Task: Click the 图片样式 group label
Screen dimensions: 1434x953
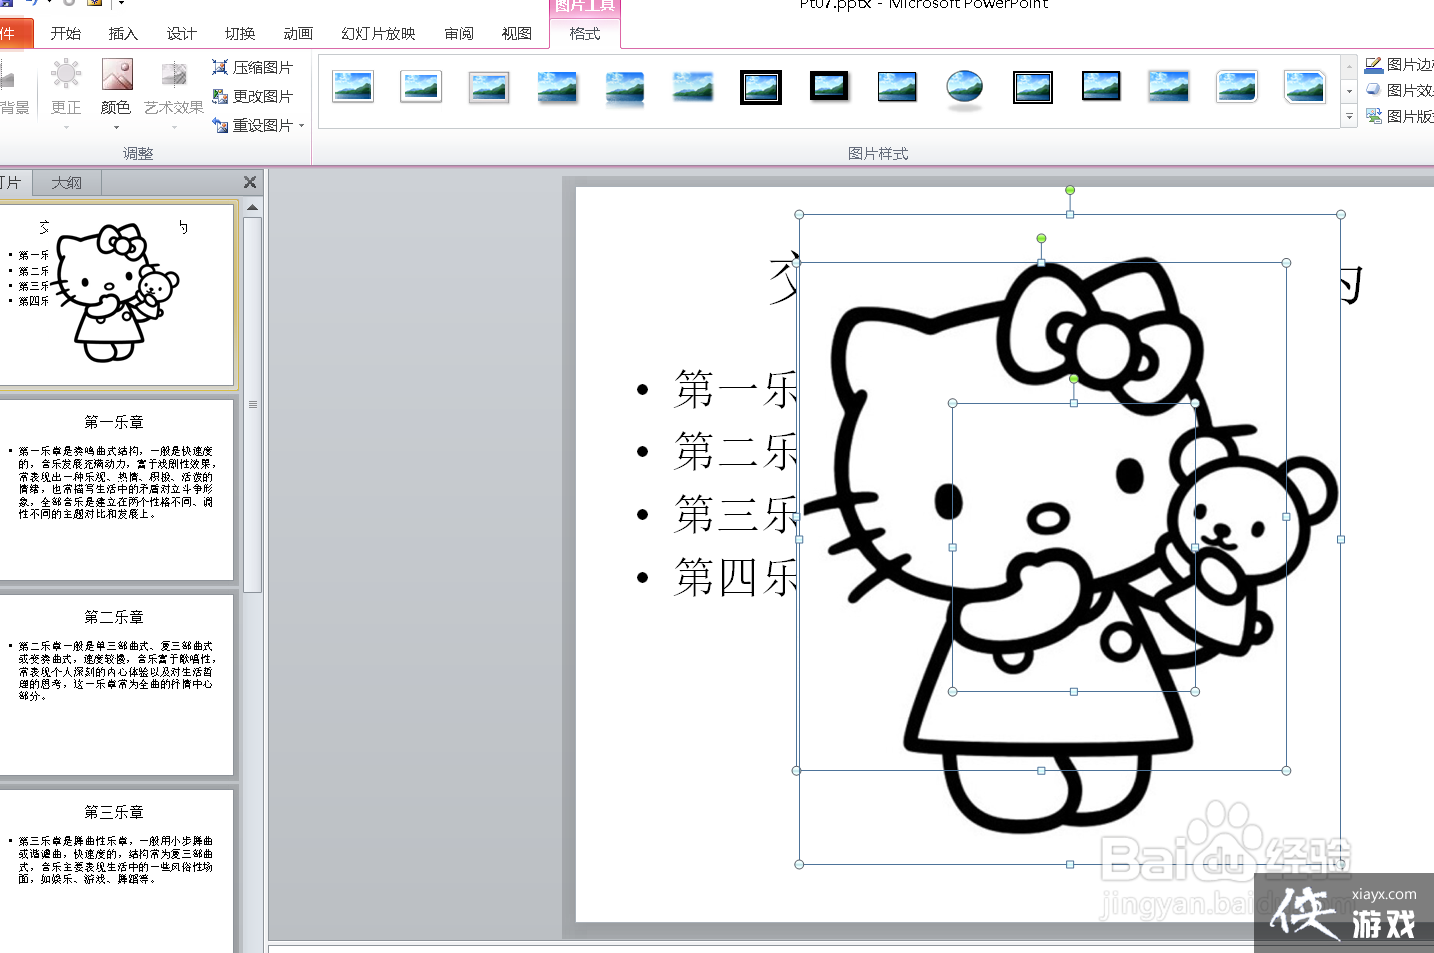Action: coord(878,153)
